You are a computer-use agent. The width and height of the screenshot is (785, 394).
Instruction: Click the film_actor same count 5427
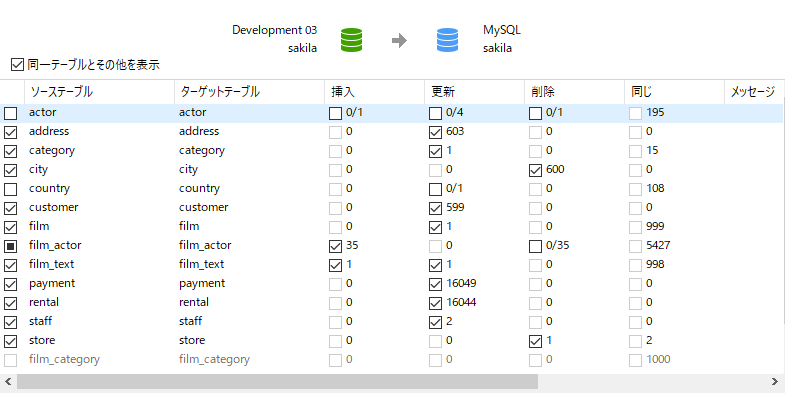click(658, 245)
